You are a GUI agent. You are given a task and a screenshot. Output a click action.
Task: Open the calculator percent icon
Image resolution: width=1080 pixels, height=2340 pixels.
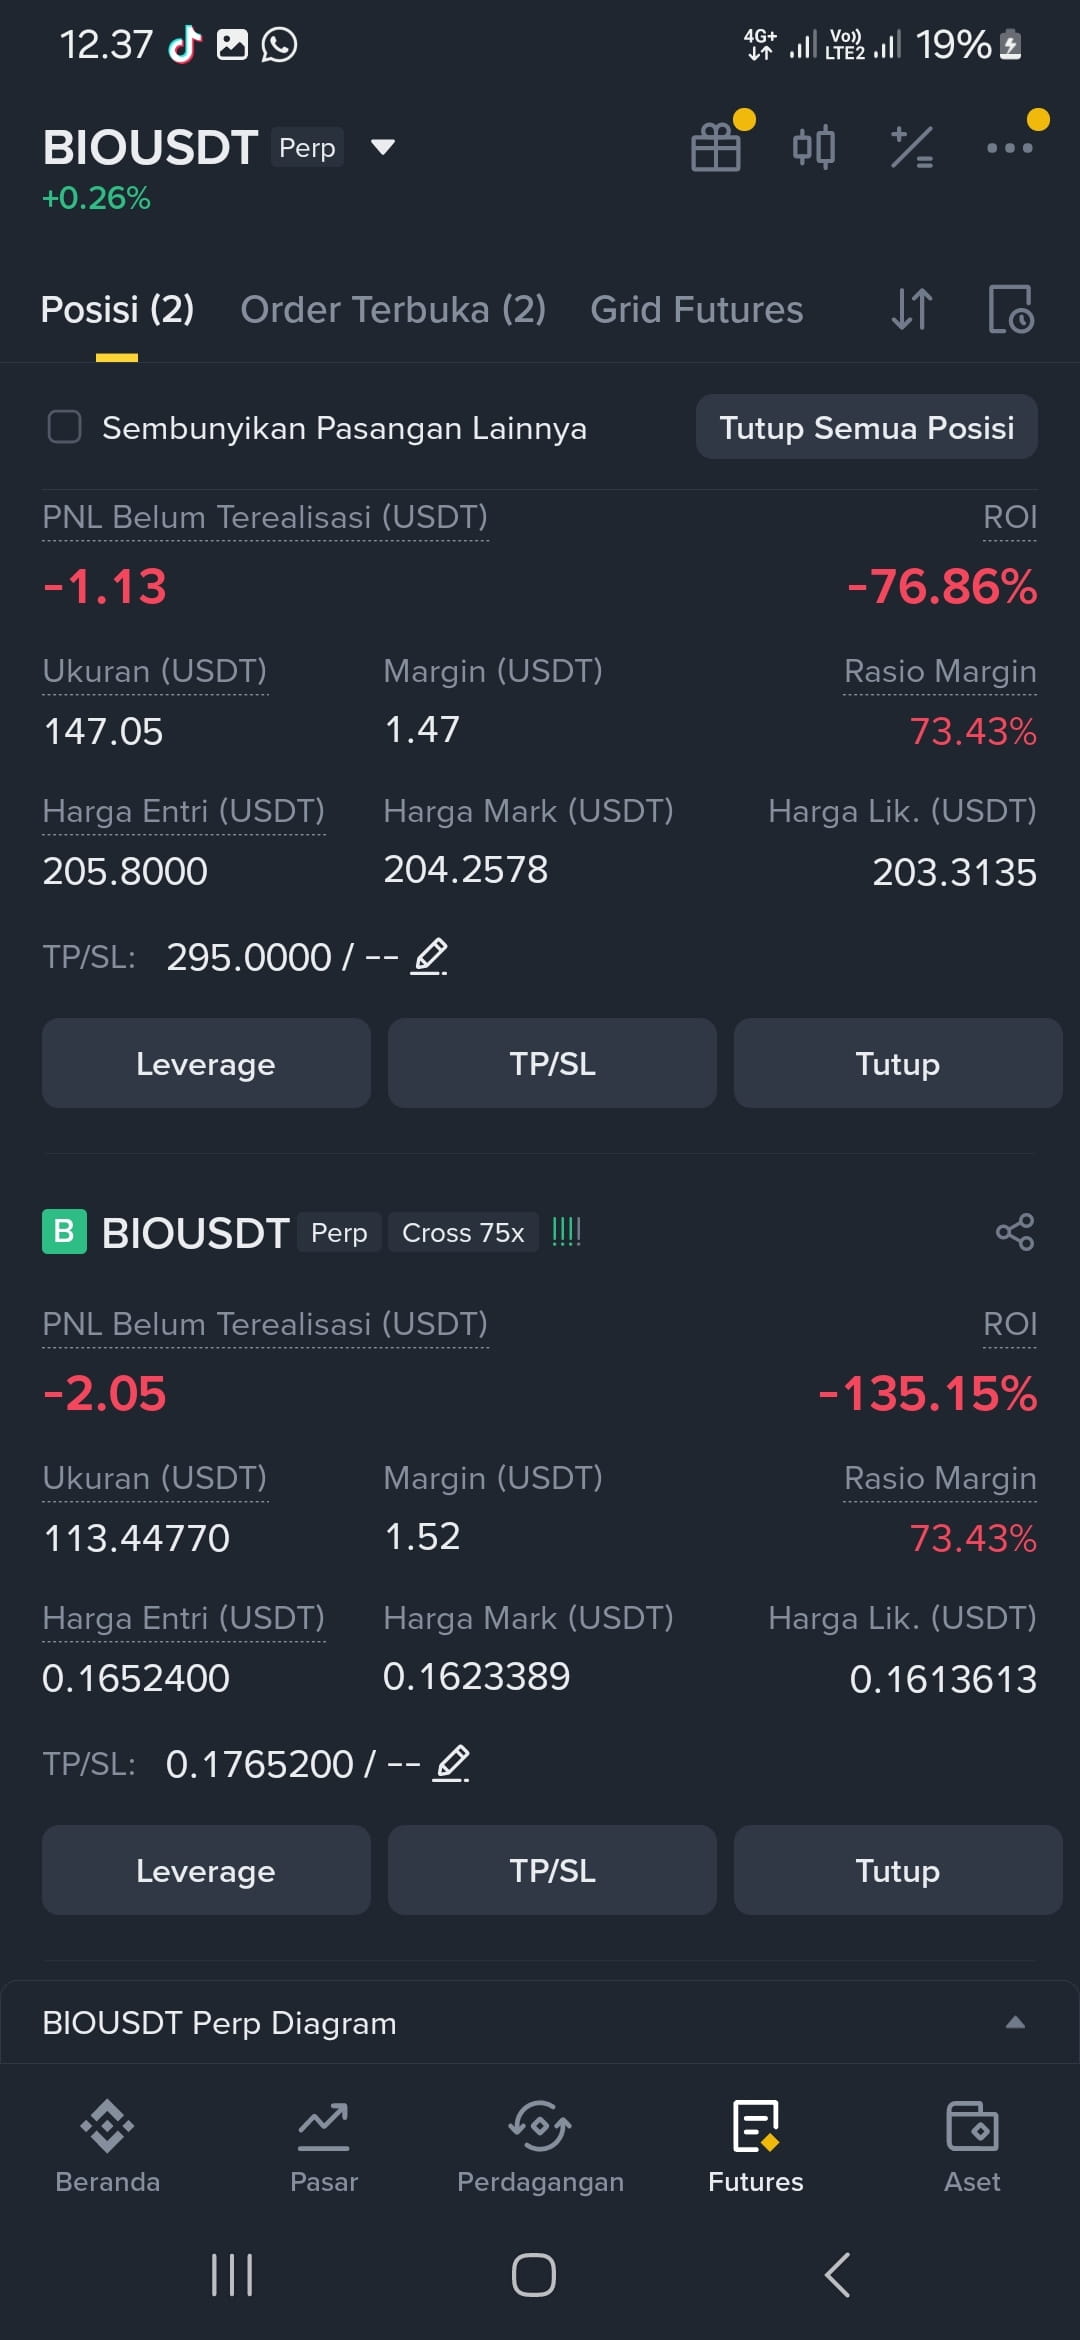coord(911,147)
